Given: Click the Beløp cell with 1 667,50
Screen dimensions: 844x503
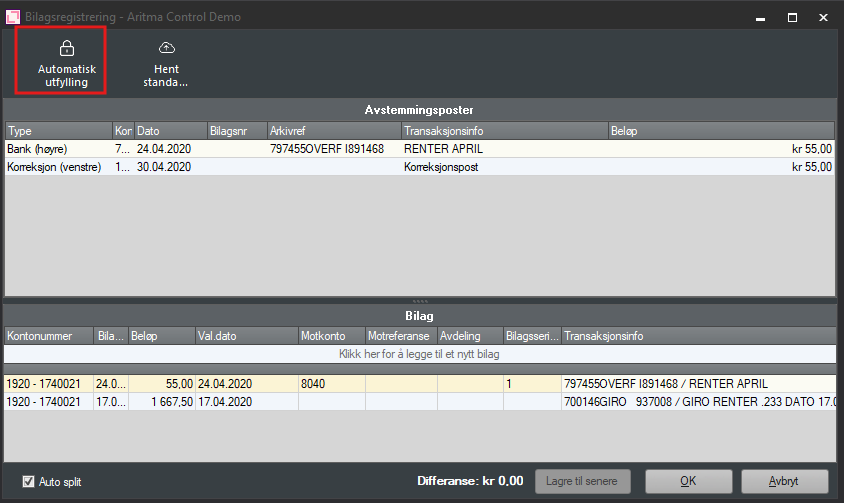Looking at the screenshot, I should (160, 401).
